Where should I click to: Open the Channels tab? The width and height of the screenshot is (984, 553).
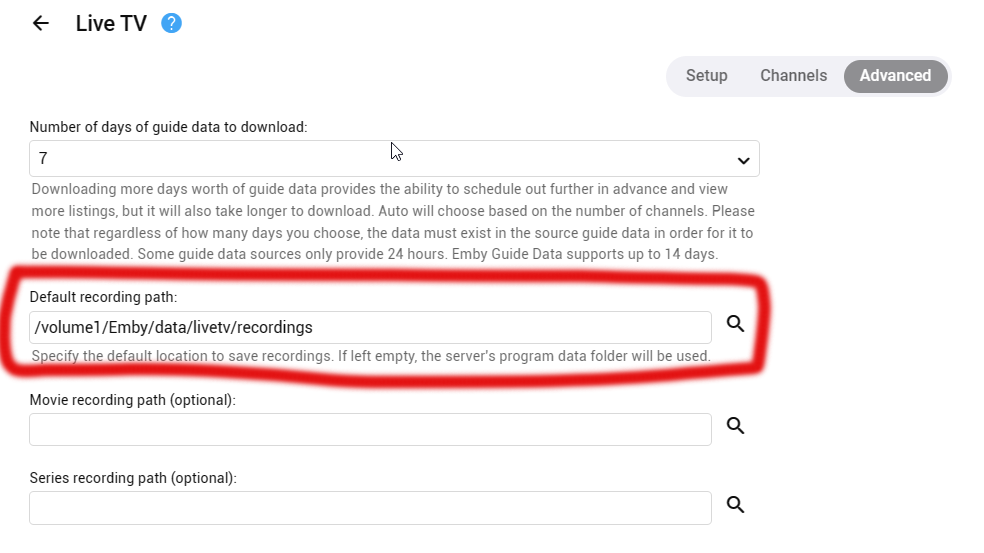click(x=793, y=76)
